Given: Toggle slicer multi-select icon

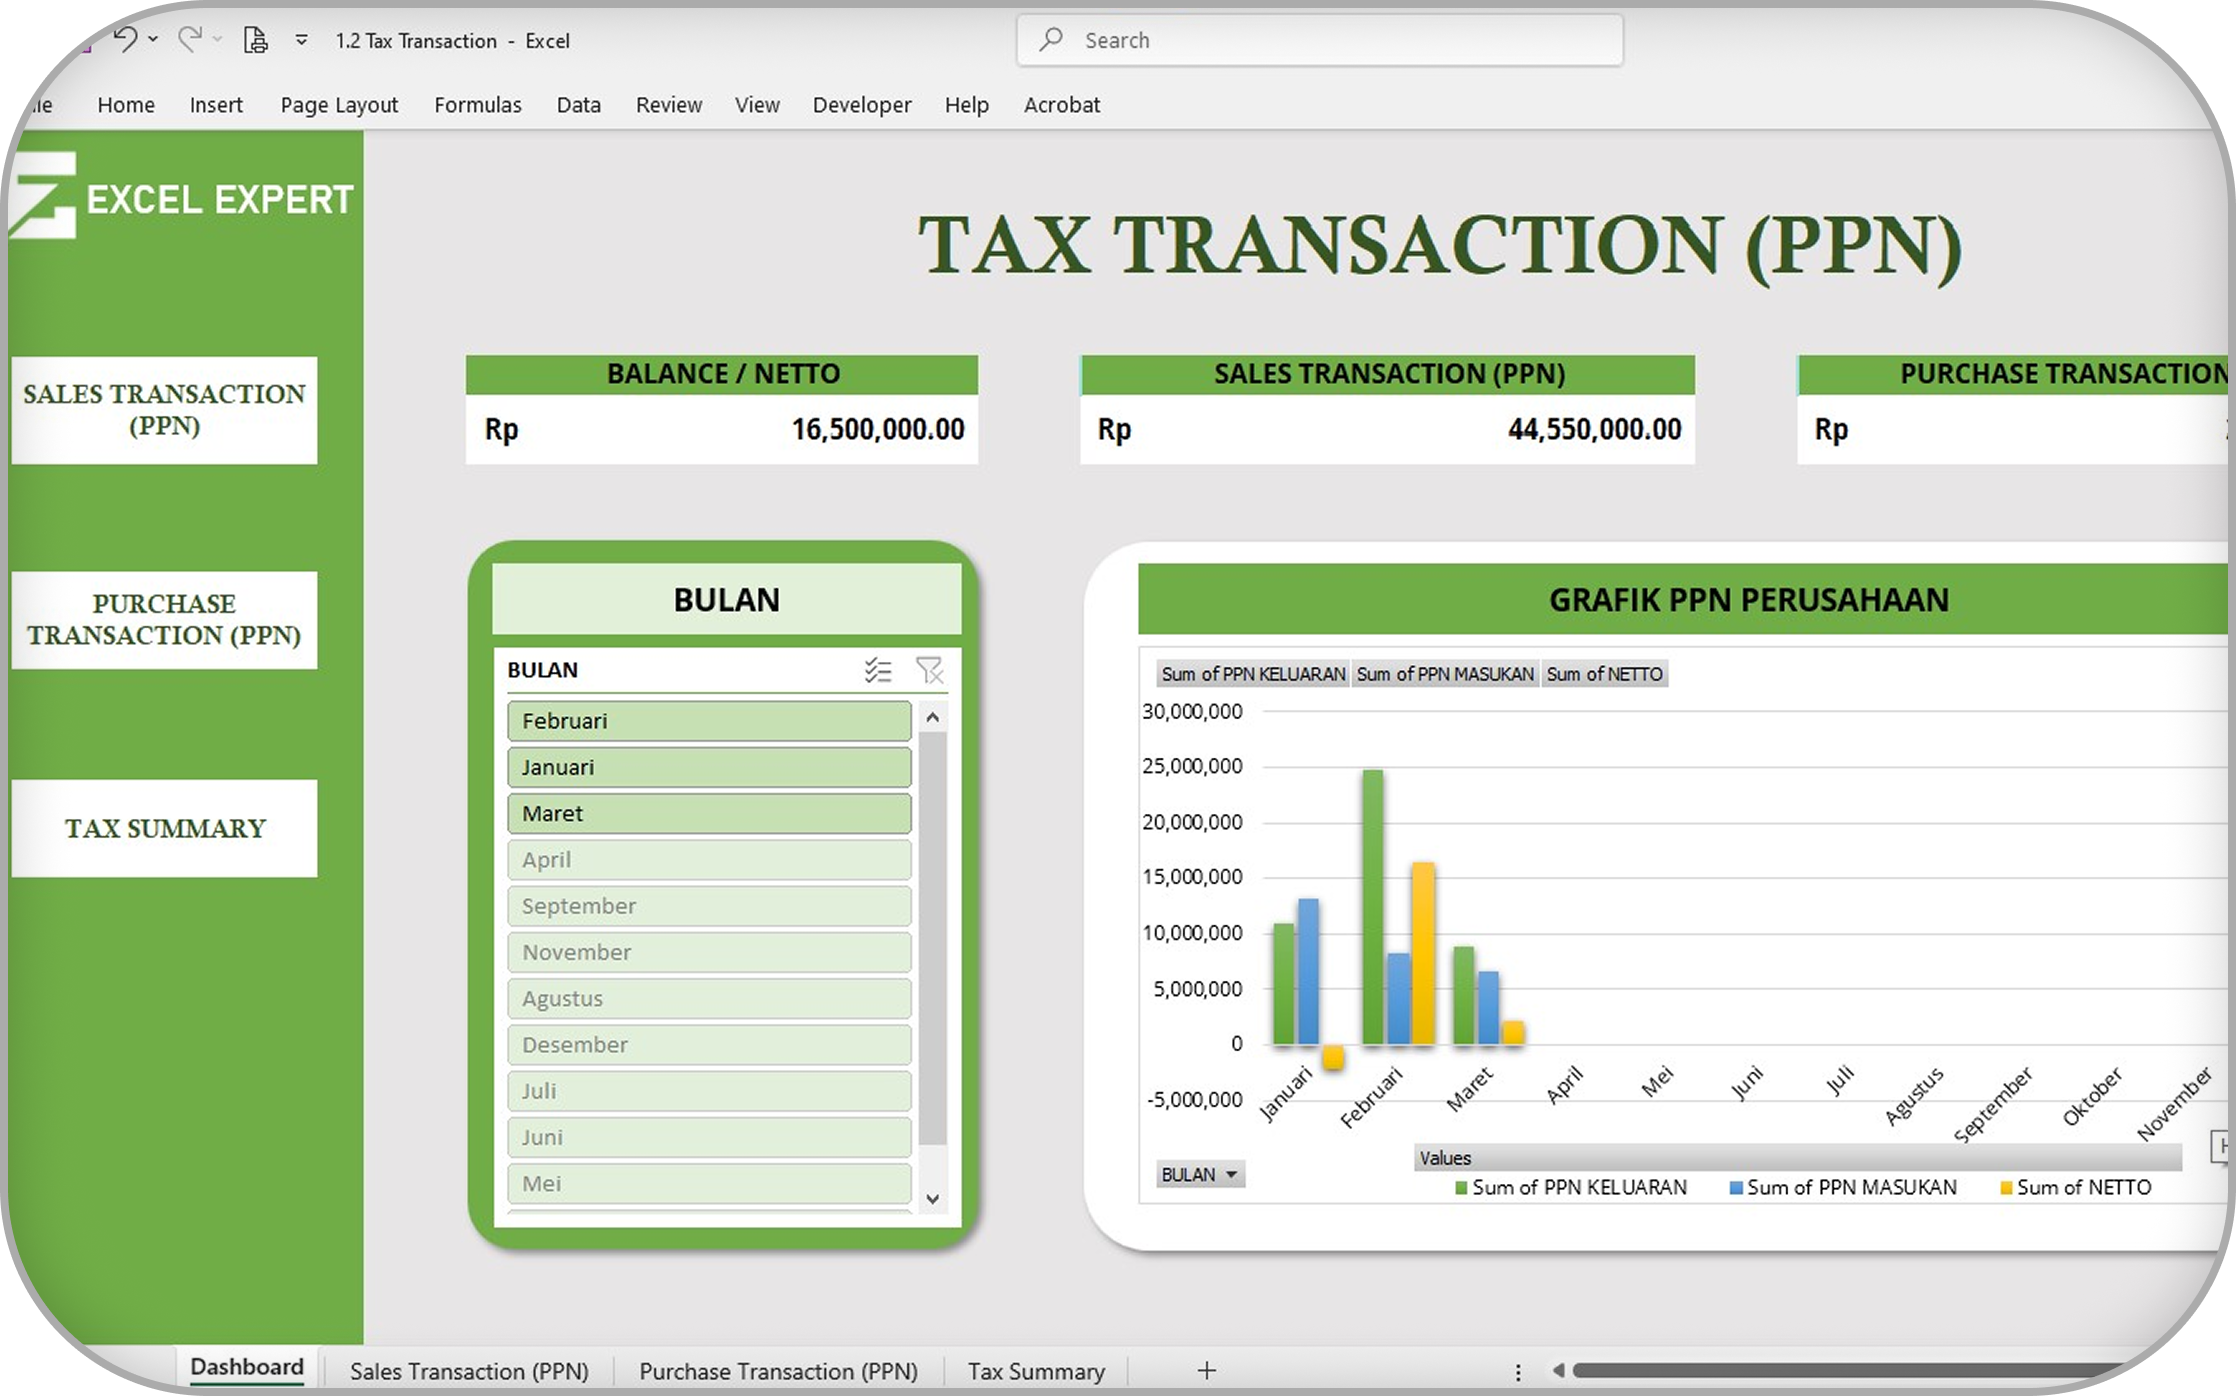Looking at the screenshot, I should (878, 670).
